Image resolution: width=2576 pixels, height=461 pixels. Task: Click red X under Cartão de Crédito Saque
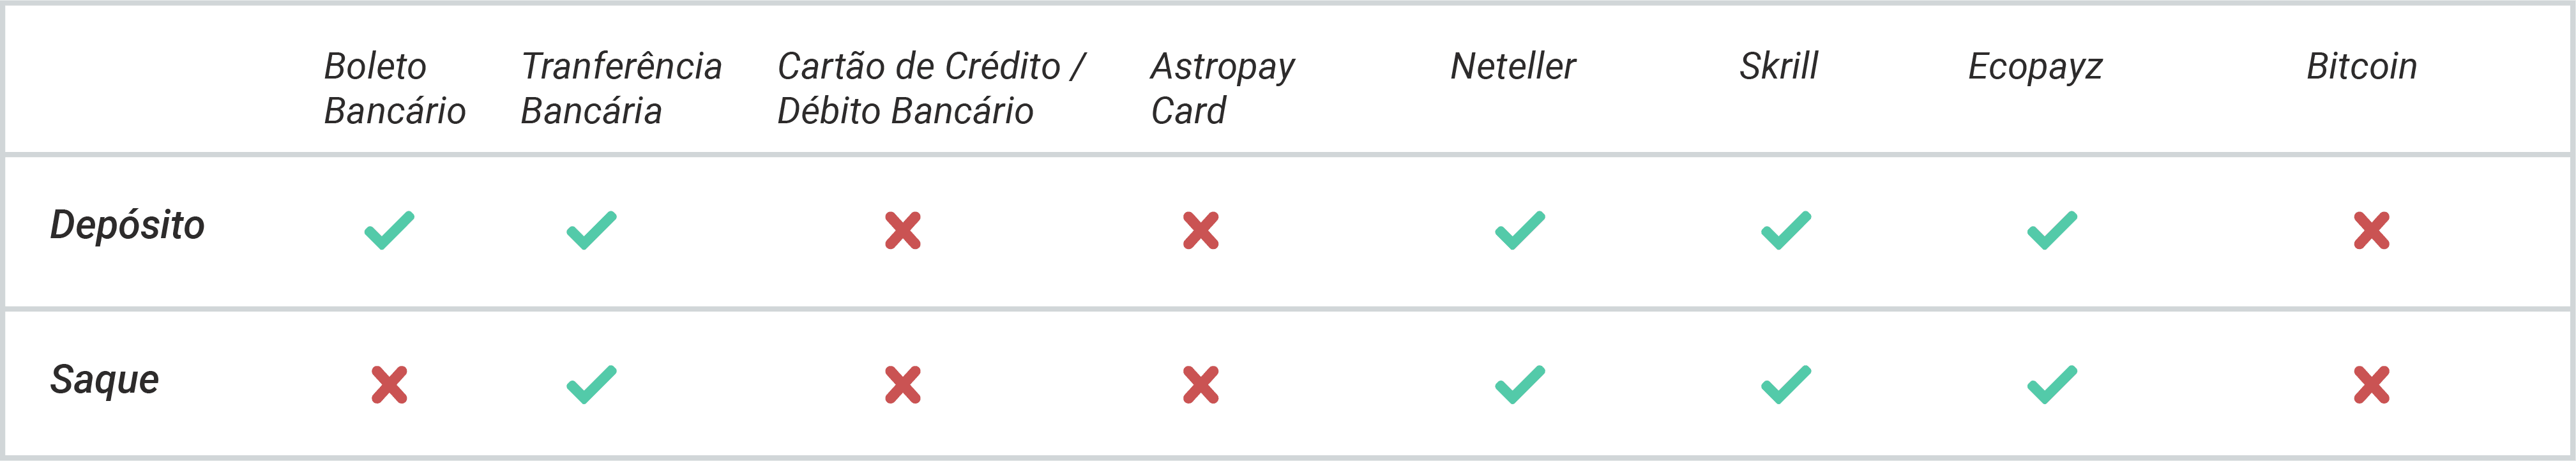pyautogui.click(x=903, y=385)
